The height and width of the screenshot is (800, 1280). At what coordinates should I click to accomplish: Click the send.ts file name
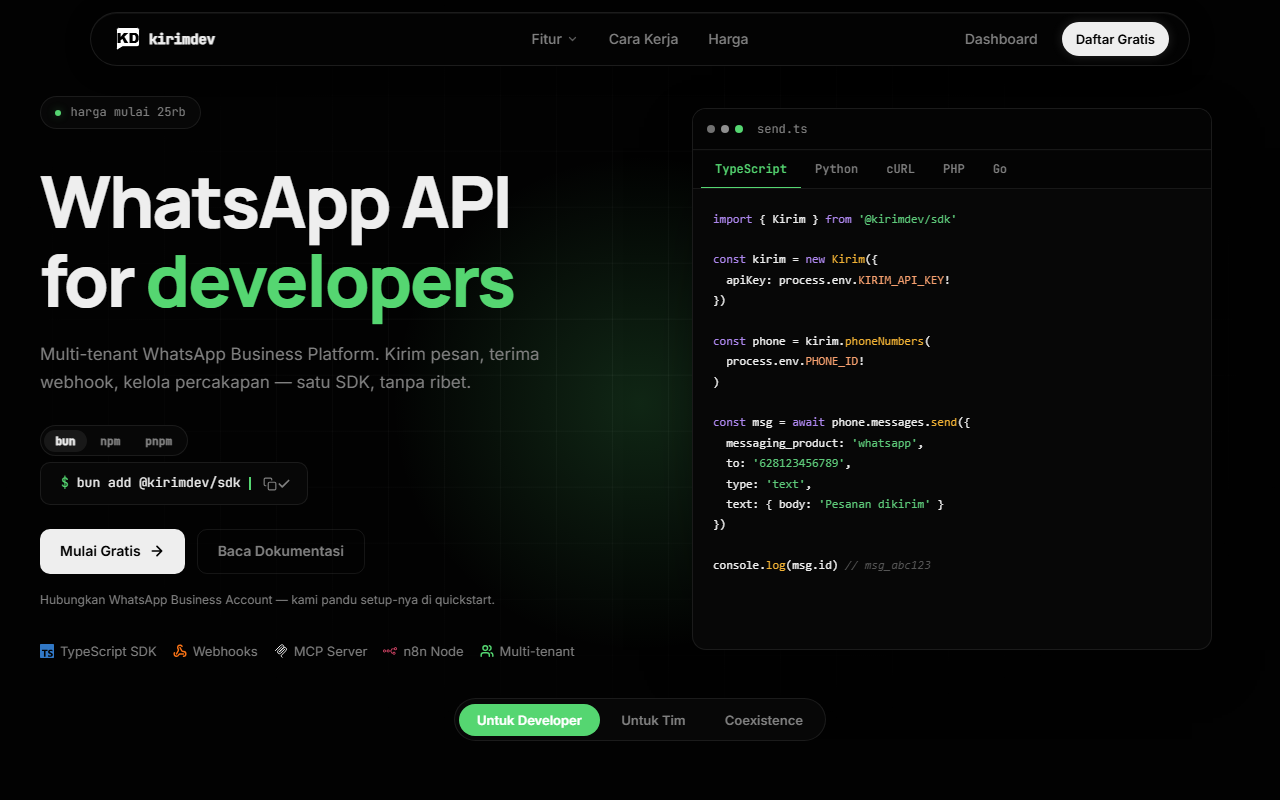(782, 129)
